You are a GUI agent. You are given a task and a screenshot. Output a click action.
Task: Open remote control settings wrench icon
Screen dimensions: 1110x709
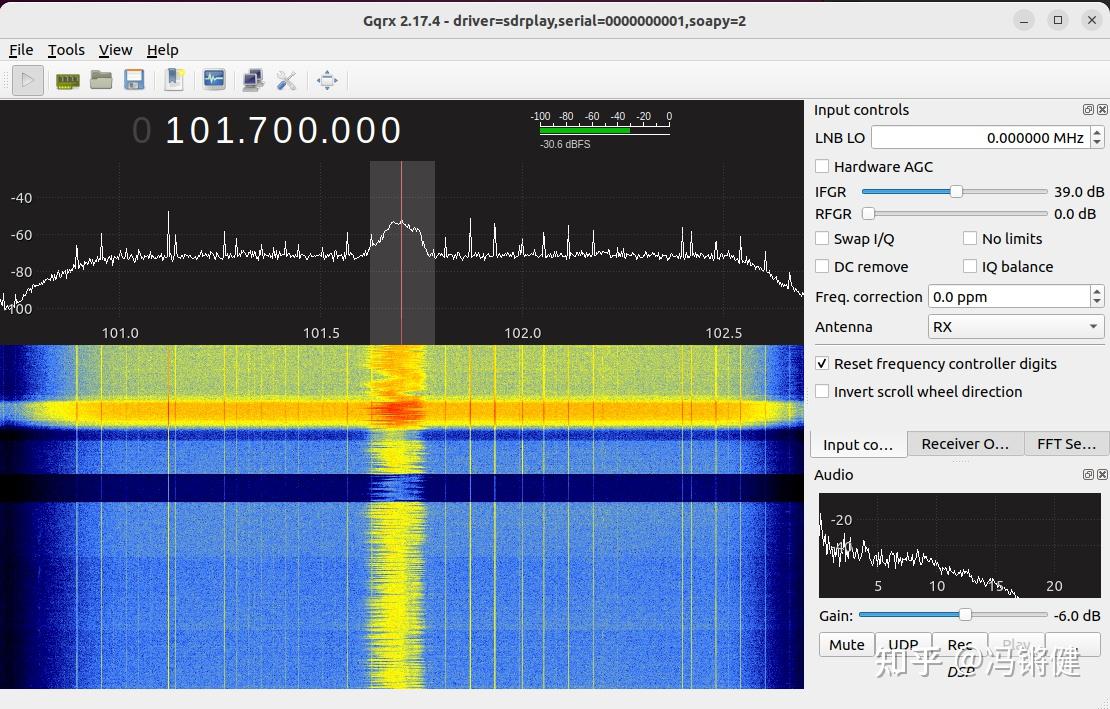tap(287, 81)
